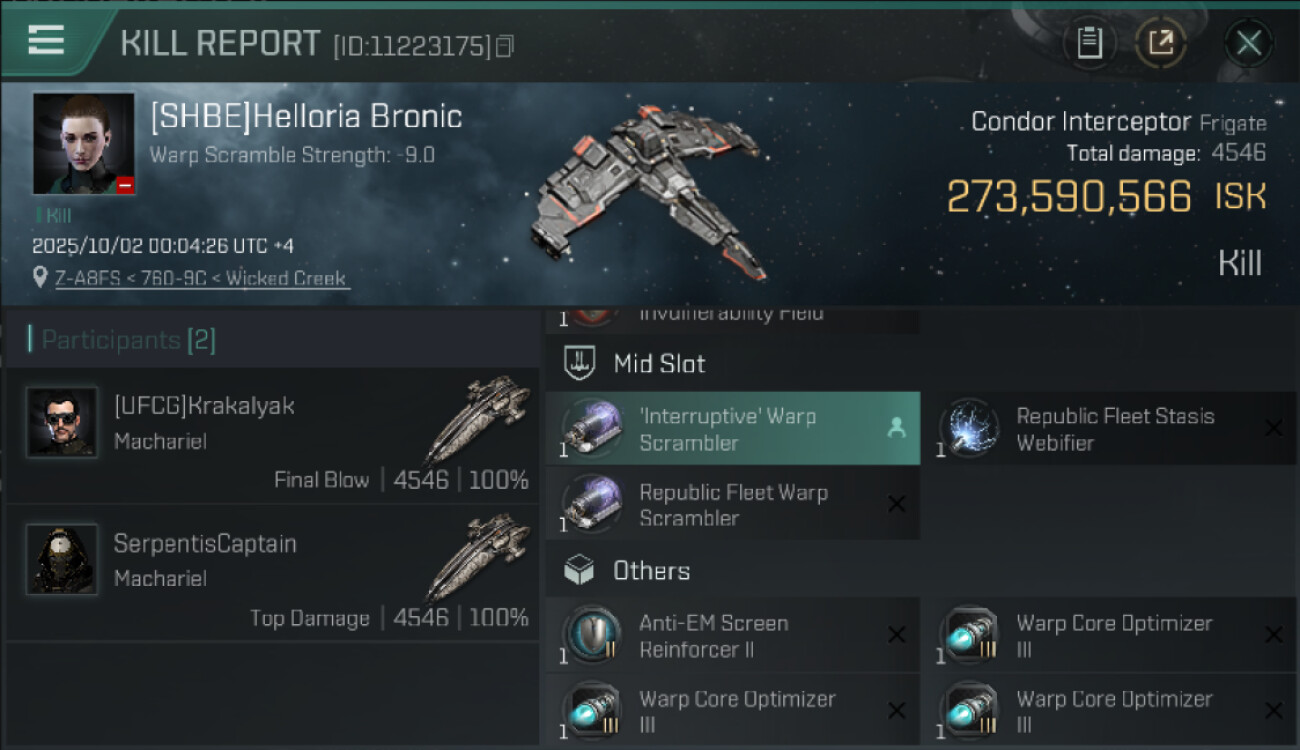Close the kill report window
The height and width of the screenshot is (750, 1300).
click(1248, 43)
